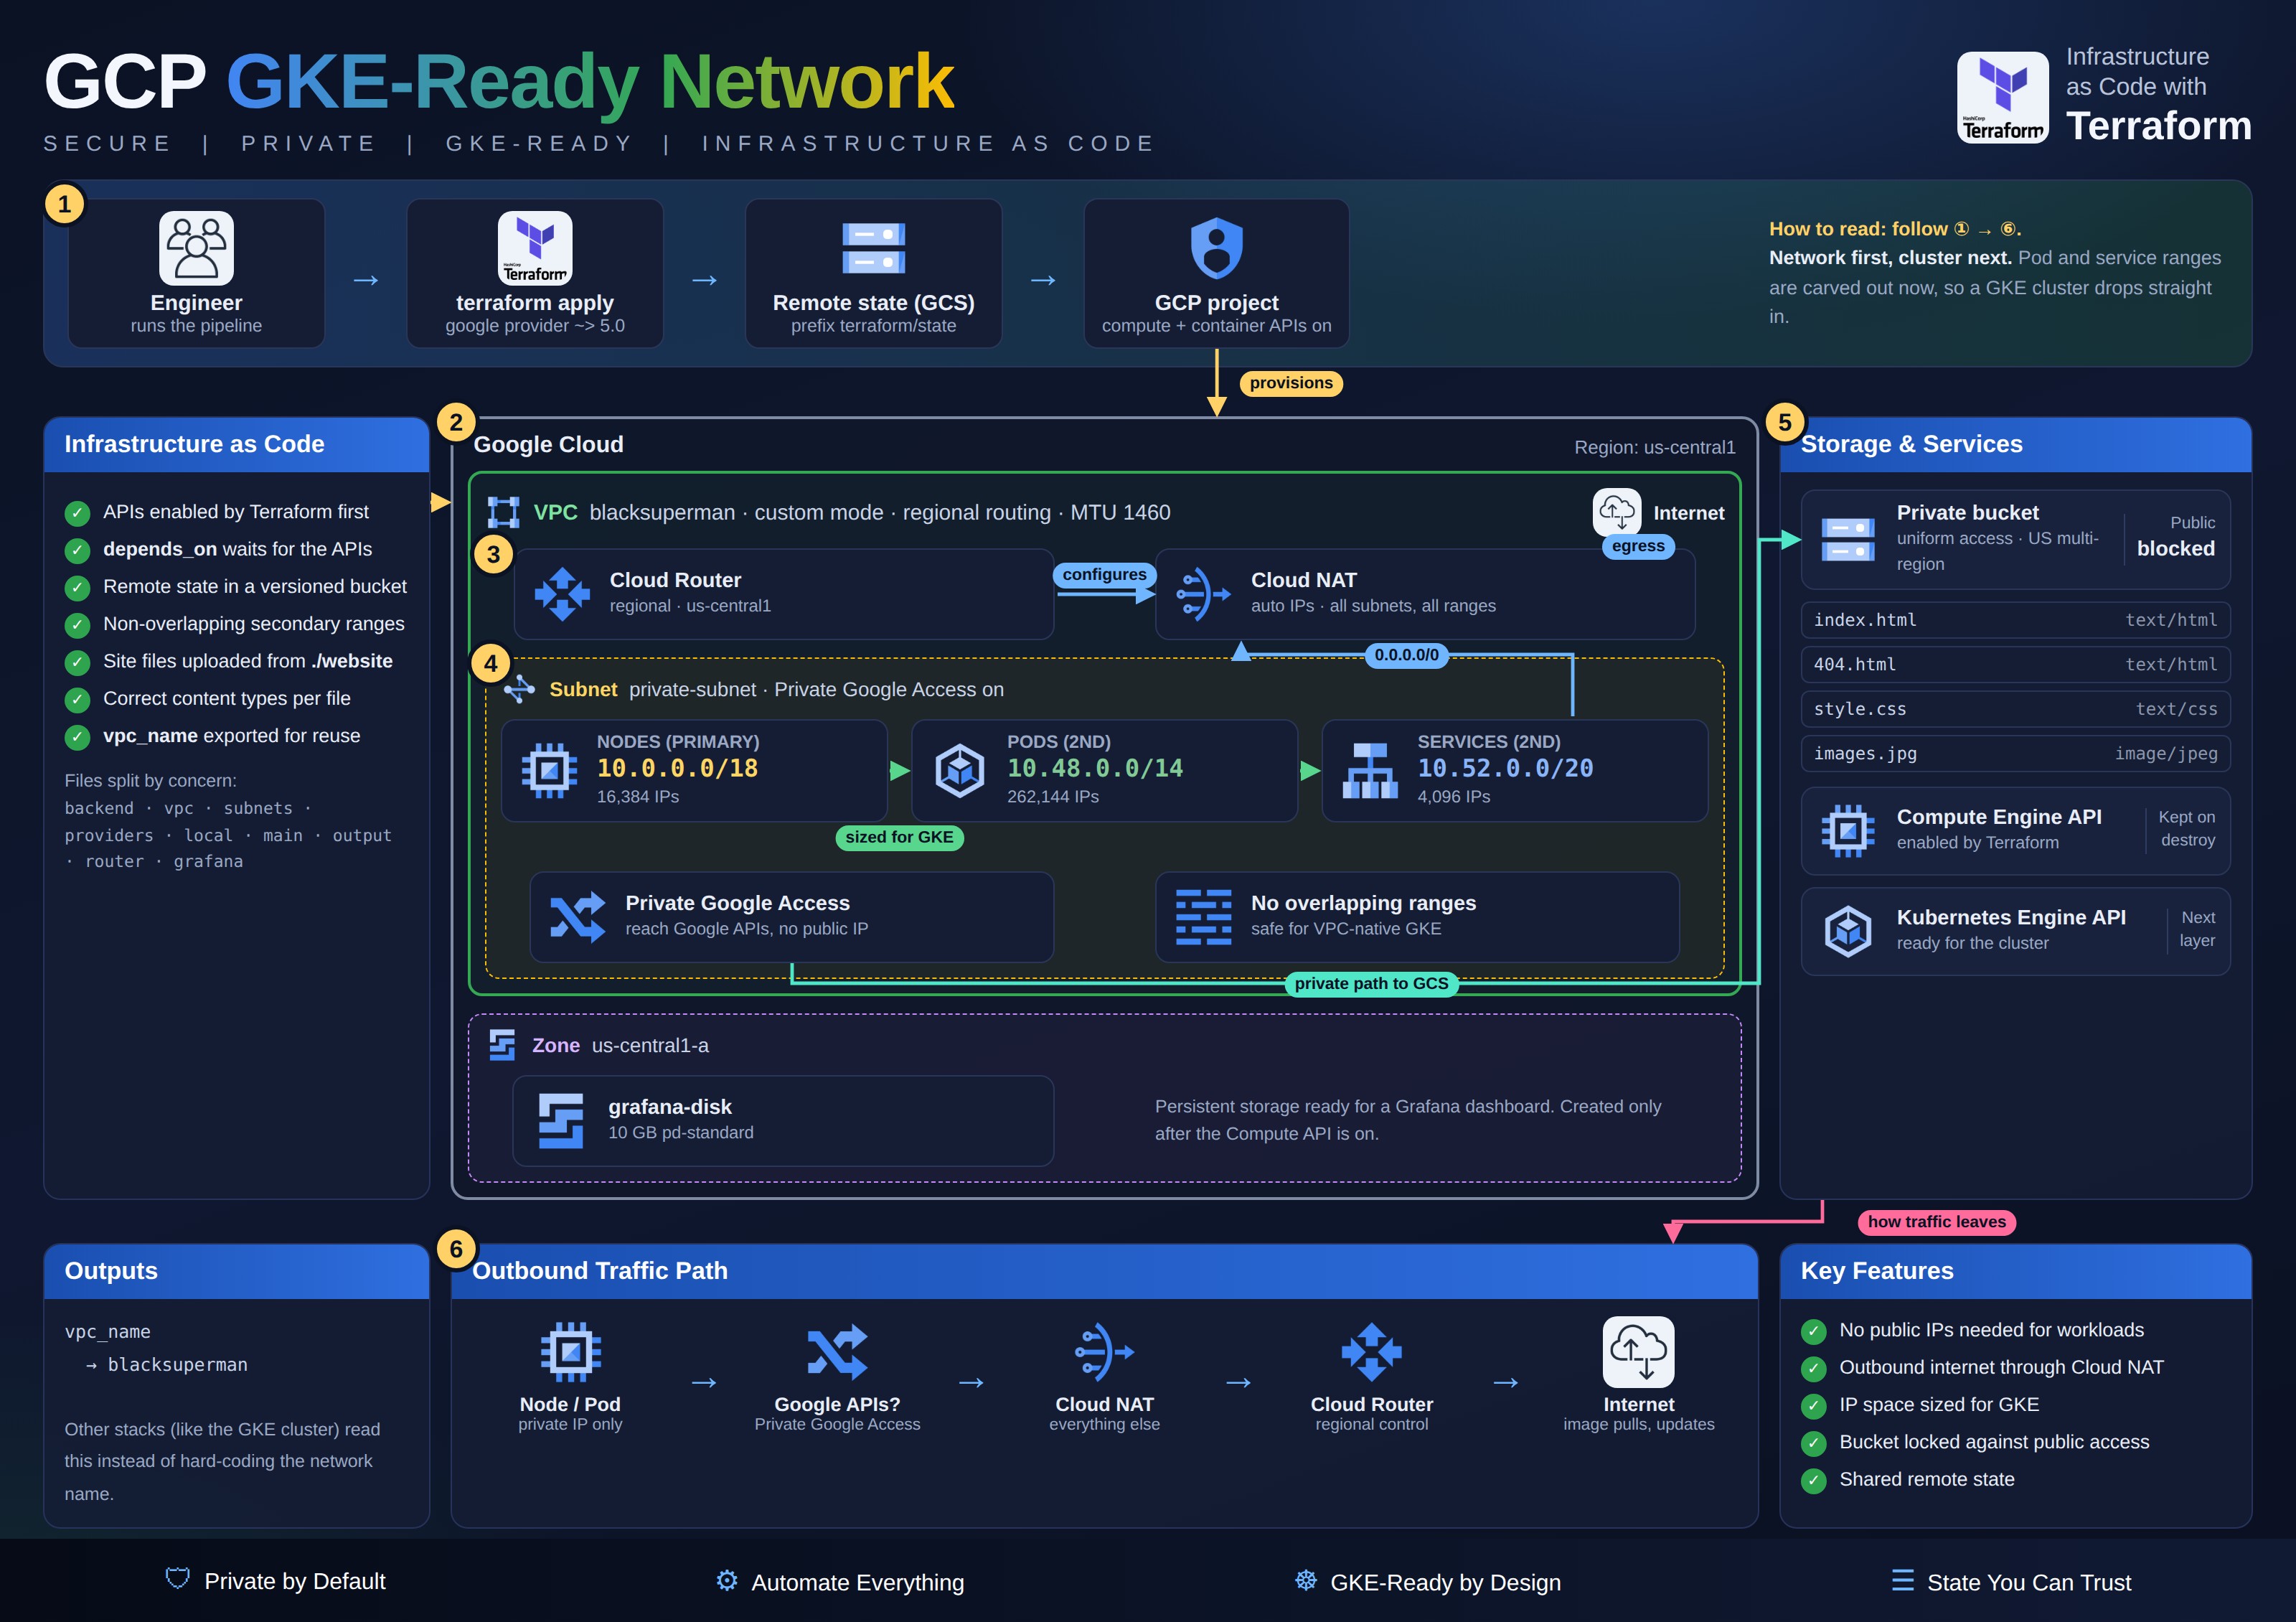Click the SERVICES (2ND) hierarchy icon
2296x1622 pixels.
click(x=1369, y=770)
